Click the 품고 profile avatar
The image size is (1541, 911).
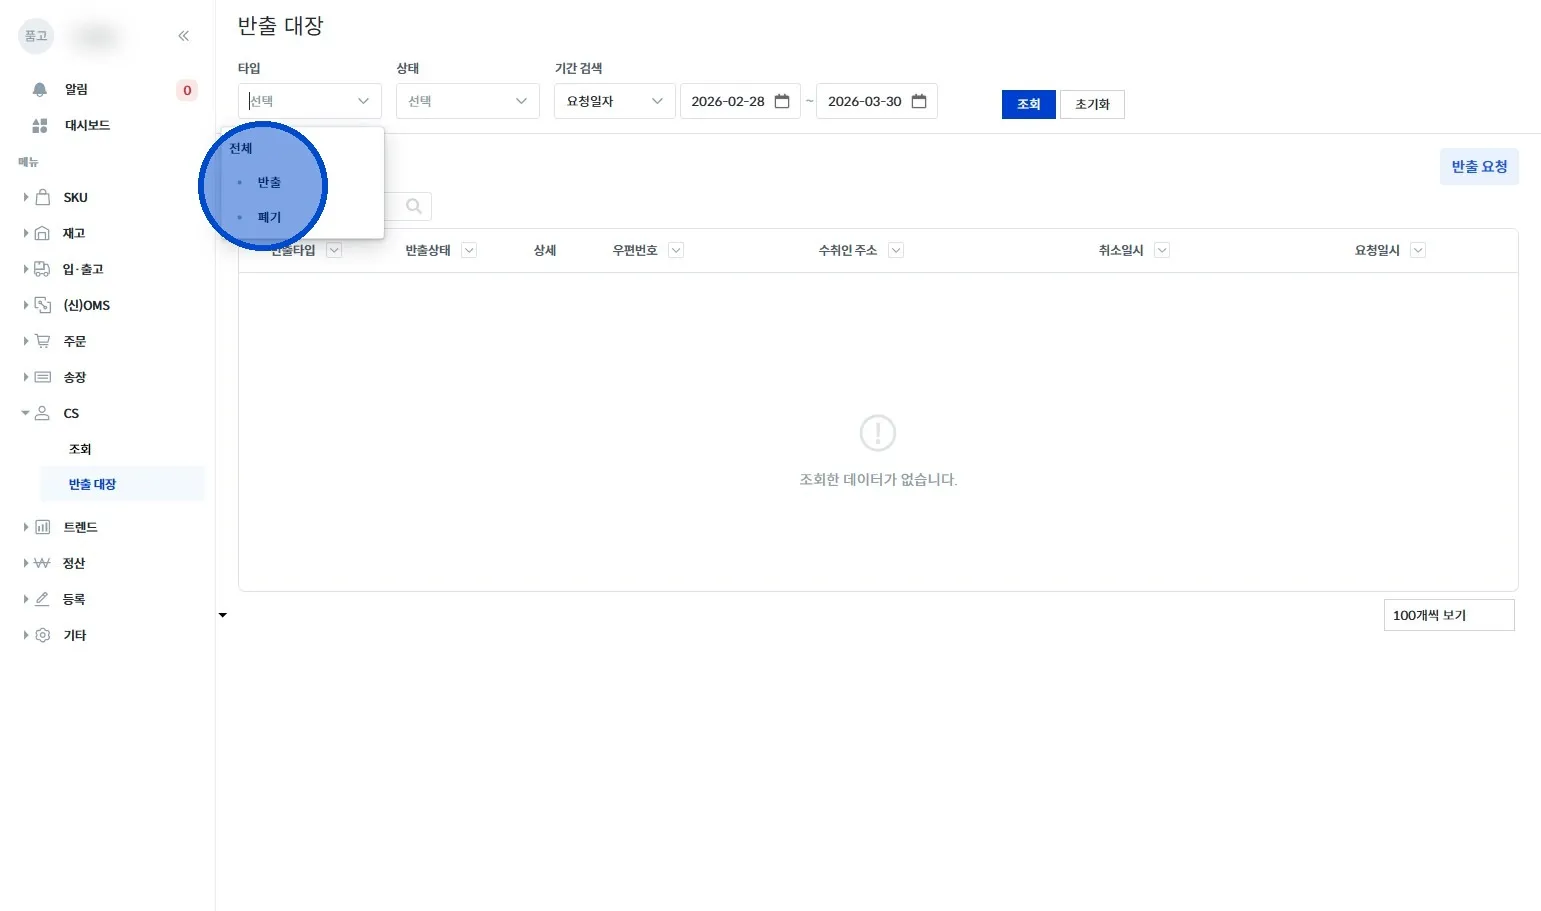pos(36,36)
